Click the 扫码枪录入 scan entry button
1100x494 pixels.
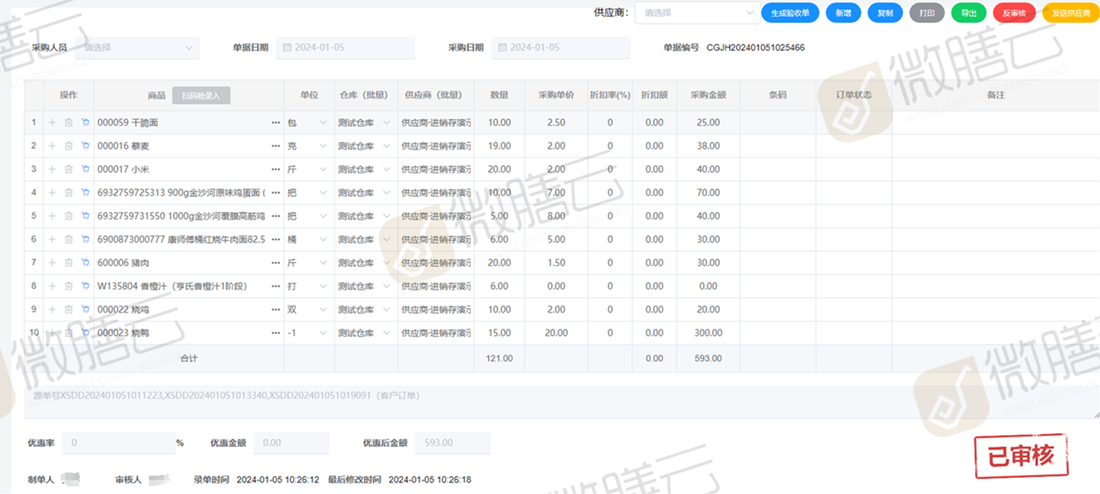coord(202,95)
